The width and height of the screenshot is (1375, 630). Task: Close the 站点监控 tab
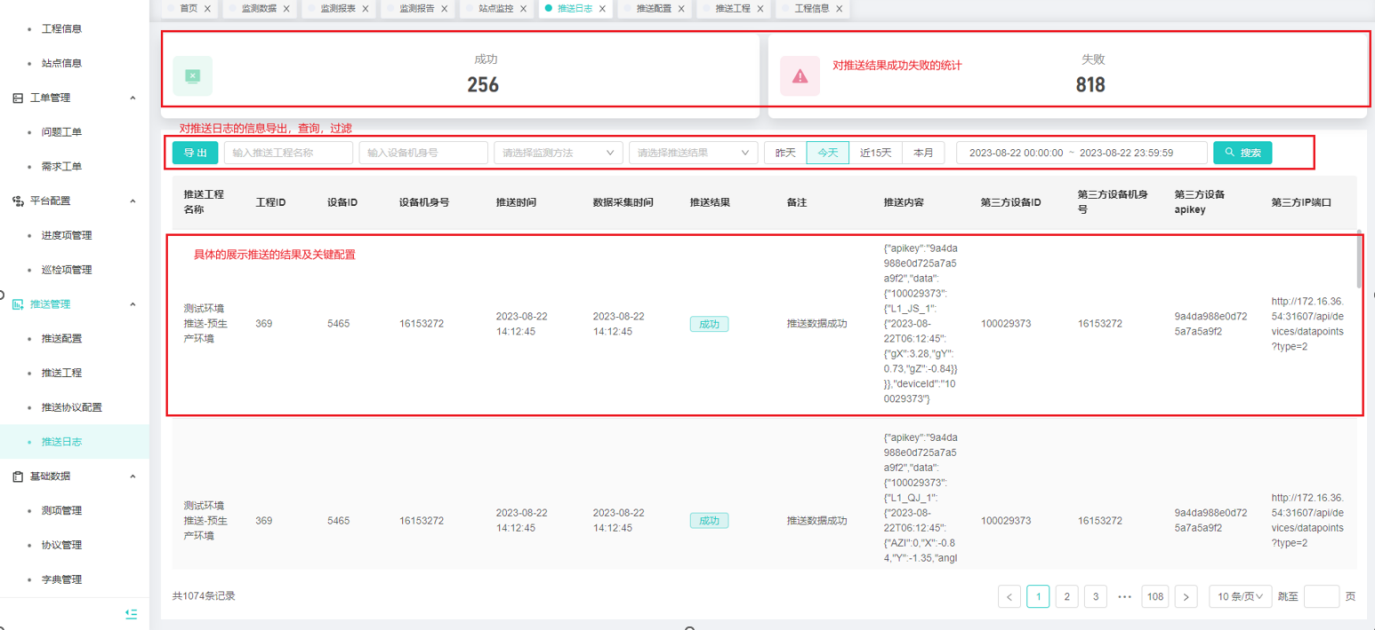point(524,9)
